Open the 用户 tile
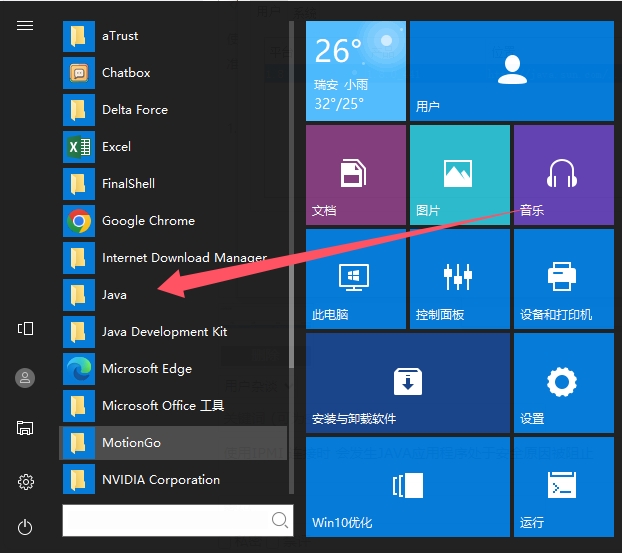The image size is (622, 553). tap(512, 71)
